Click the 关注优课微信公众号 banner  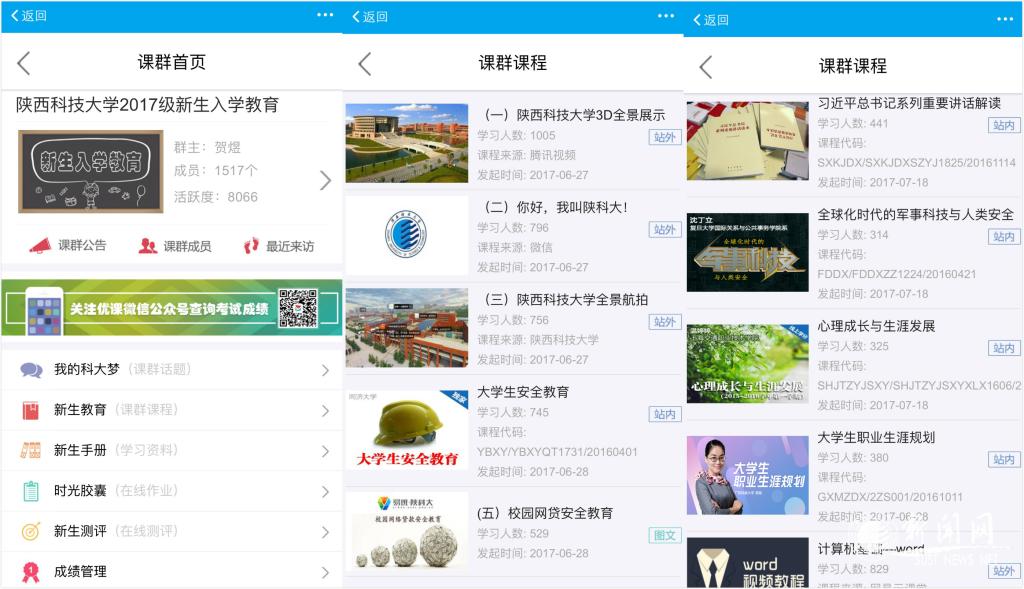[x=171, y=309]
